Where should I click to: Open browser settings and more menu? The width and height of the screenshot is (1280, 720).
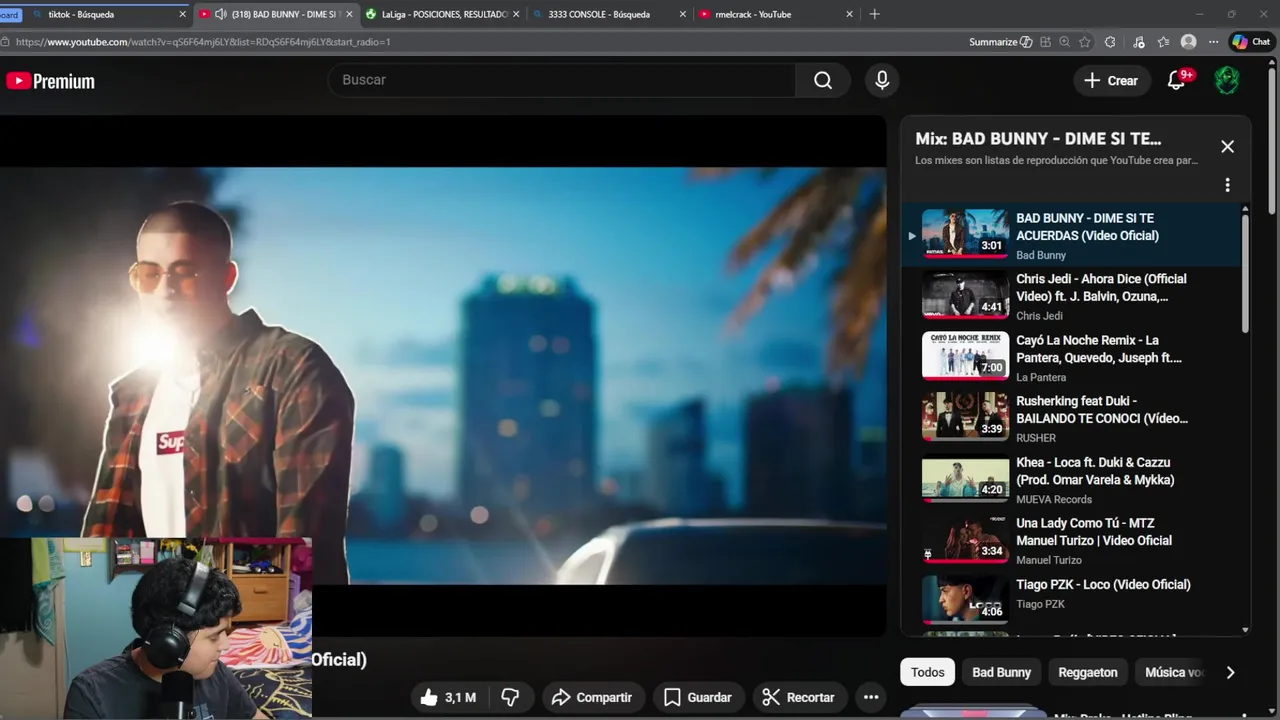tap(1213, 42)
